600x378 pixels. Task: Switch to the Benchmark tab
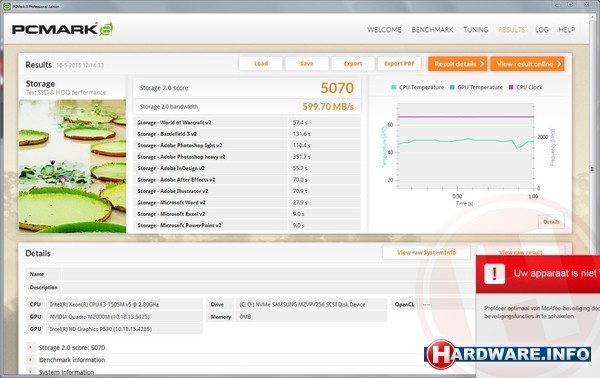tap(432, 29)
